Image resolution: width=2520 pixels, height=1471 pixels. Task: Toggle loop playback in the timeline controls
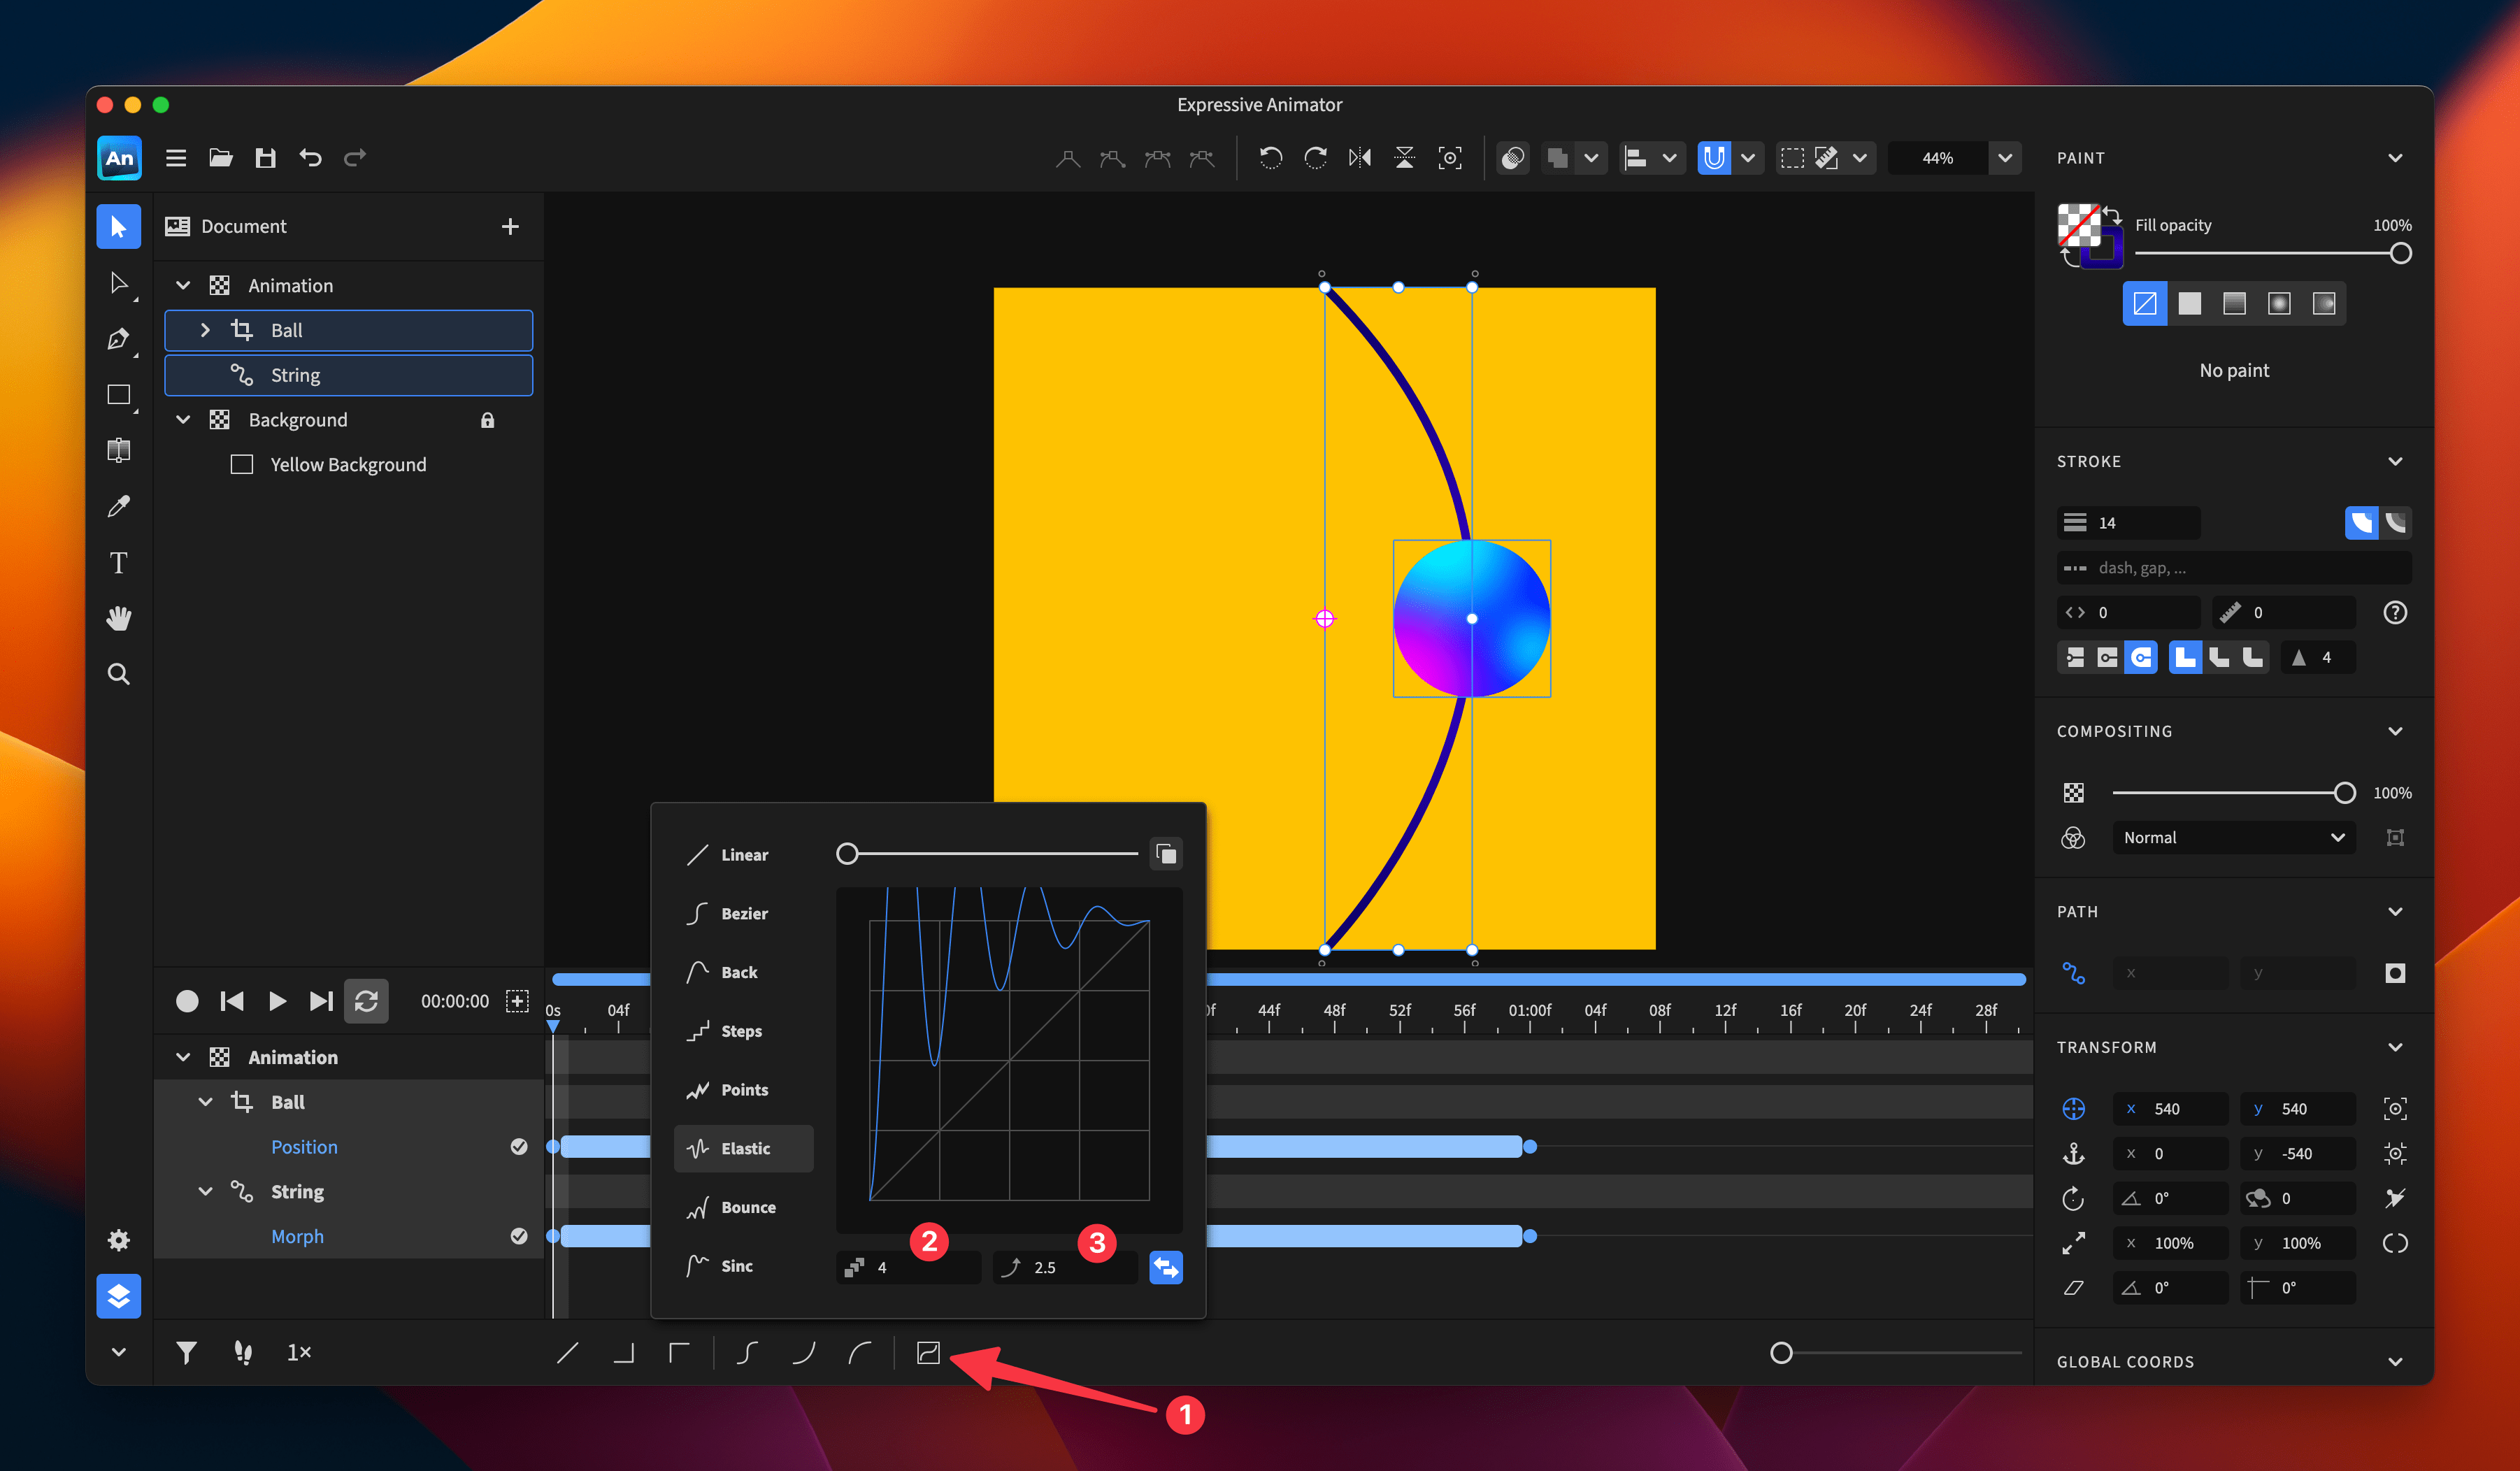pyautogui.click(x=366, y=1000)
